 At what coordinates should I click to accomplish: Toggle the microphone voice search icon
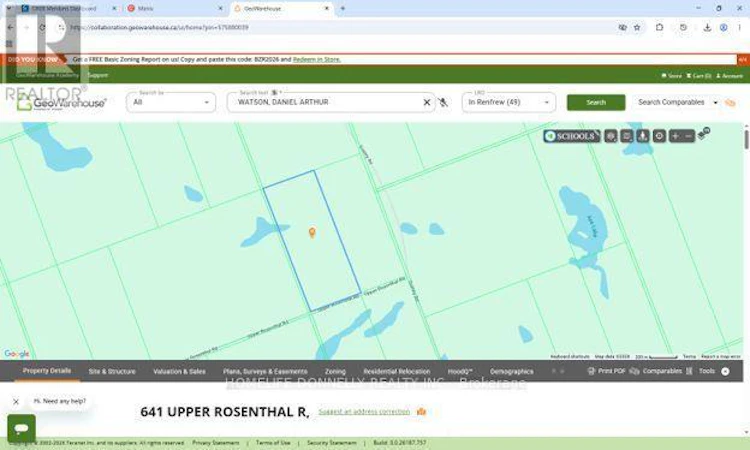(x=443, y=102)
